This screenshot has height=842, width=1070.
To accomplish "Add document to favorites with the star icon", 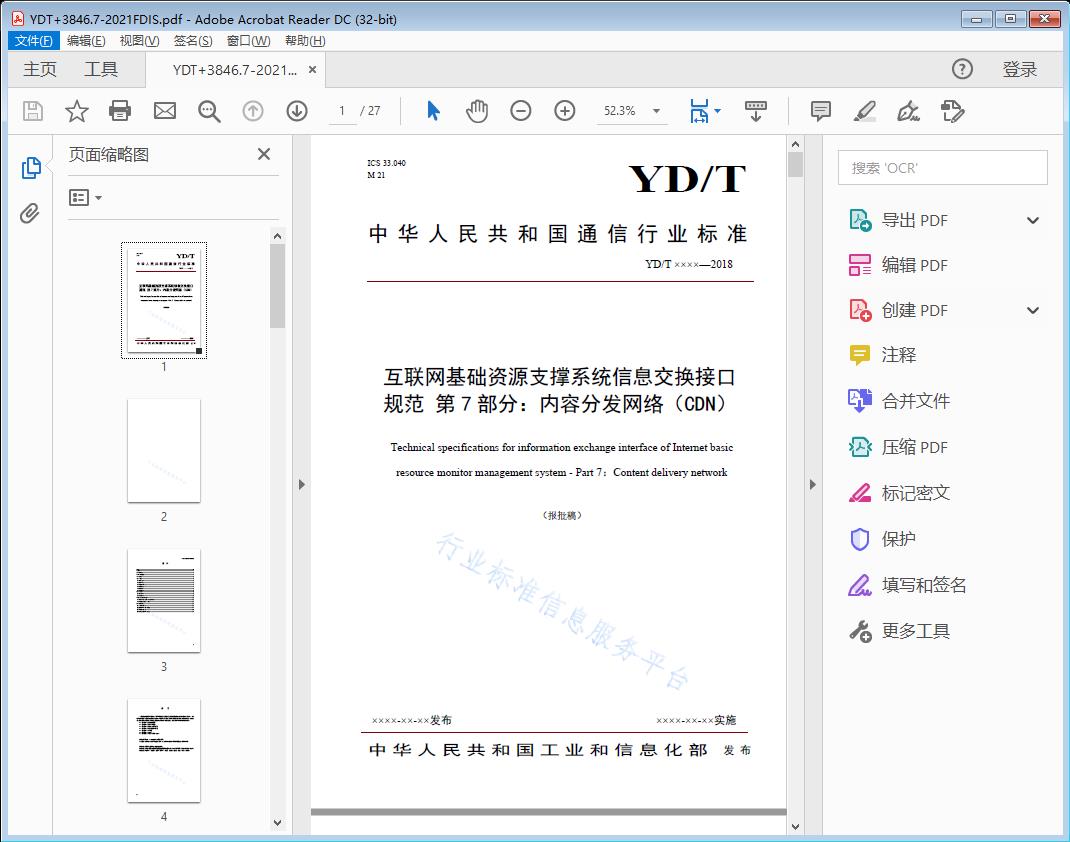I will pos(76,111).
